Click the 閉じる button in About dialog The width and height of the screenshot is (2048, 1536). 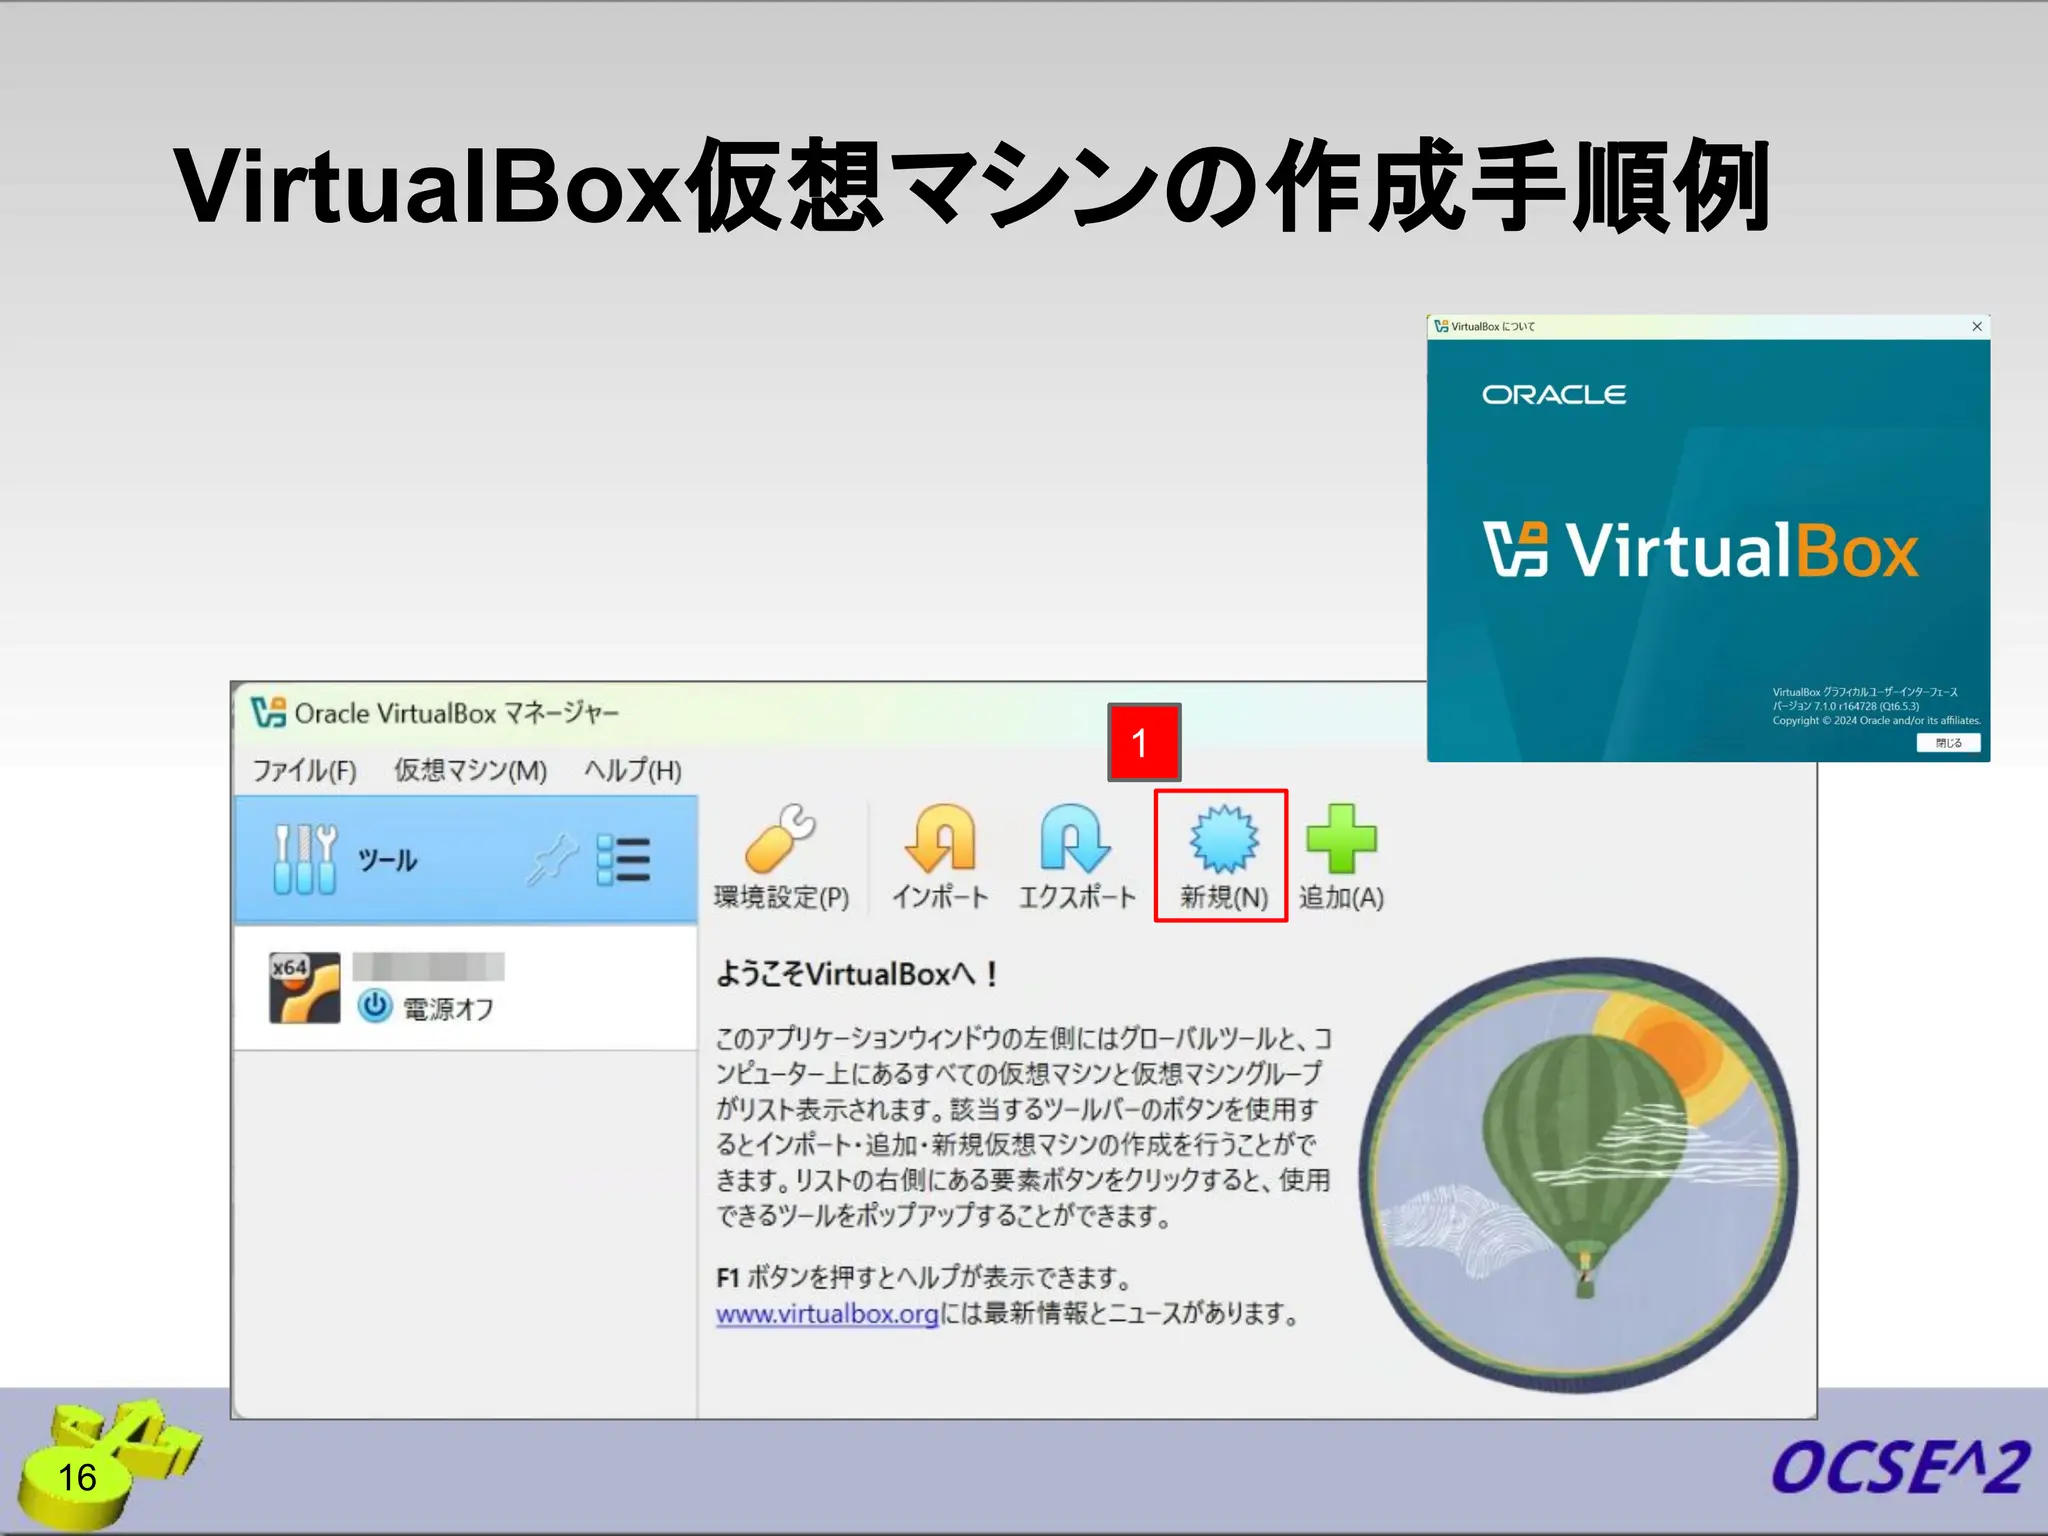1948,743
